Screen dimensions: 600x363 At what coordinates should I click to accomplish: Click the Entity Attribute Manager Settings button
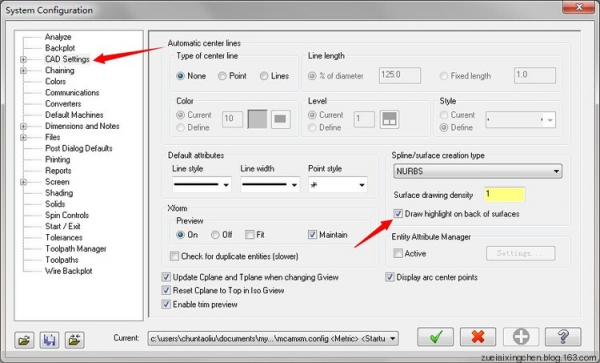[x=520, y=253]
